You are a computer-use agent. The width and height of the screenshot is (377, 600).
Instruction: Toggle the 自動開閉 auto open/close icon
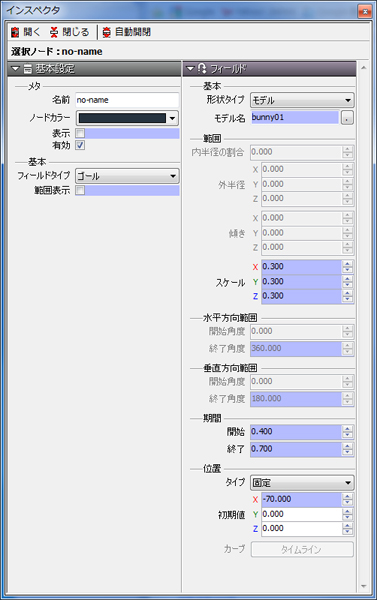coord(107,32)
